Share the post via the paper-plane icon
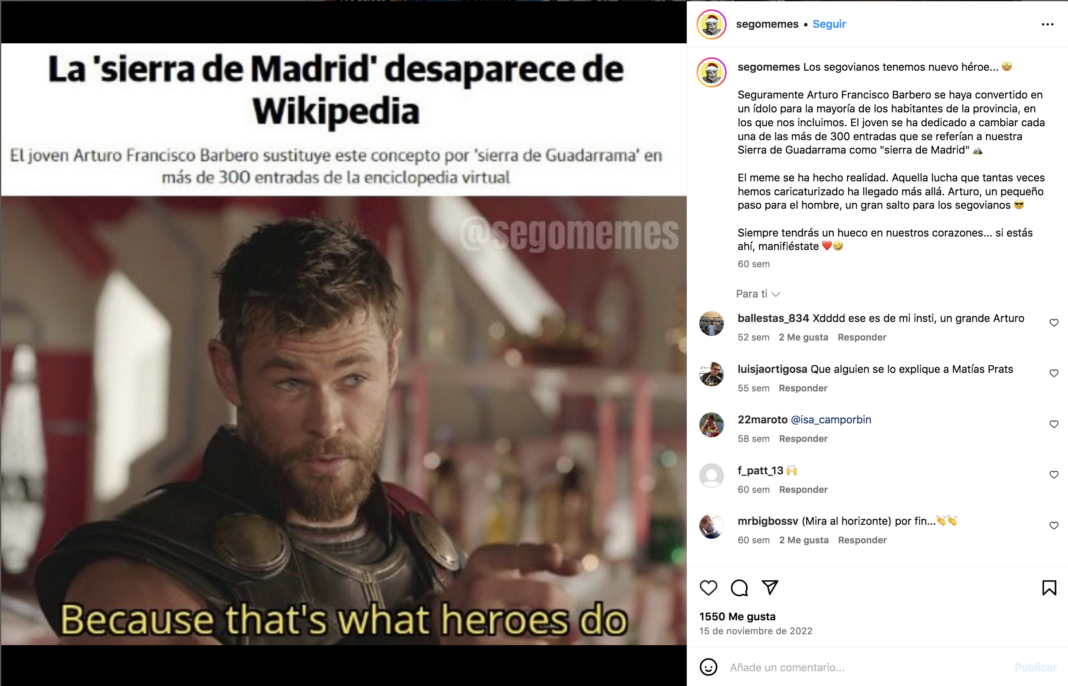Image resolution: width=1068 pixels, height=686 pixels. [770, 587]
